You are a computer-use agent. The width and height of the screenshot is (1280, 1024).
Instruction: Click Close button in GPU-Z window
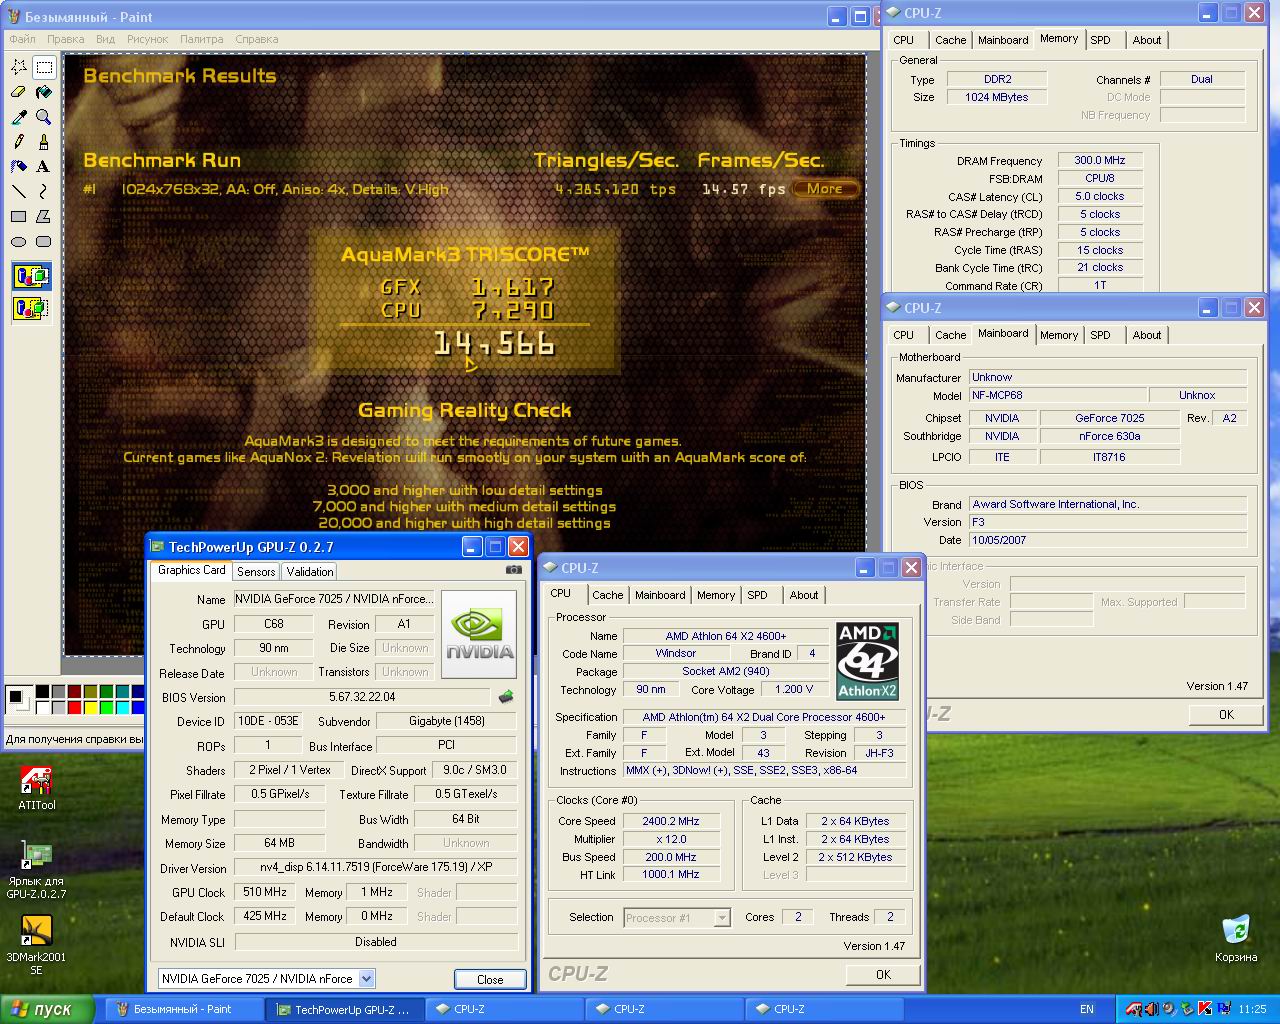click(490, 979)
